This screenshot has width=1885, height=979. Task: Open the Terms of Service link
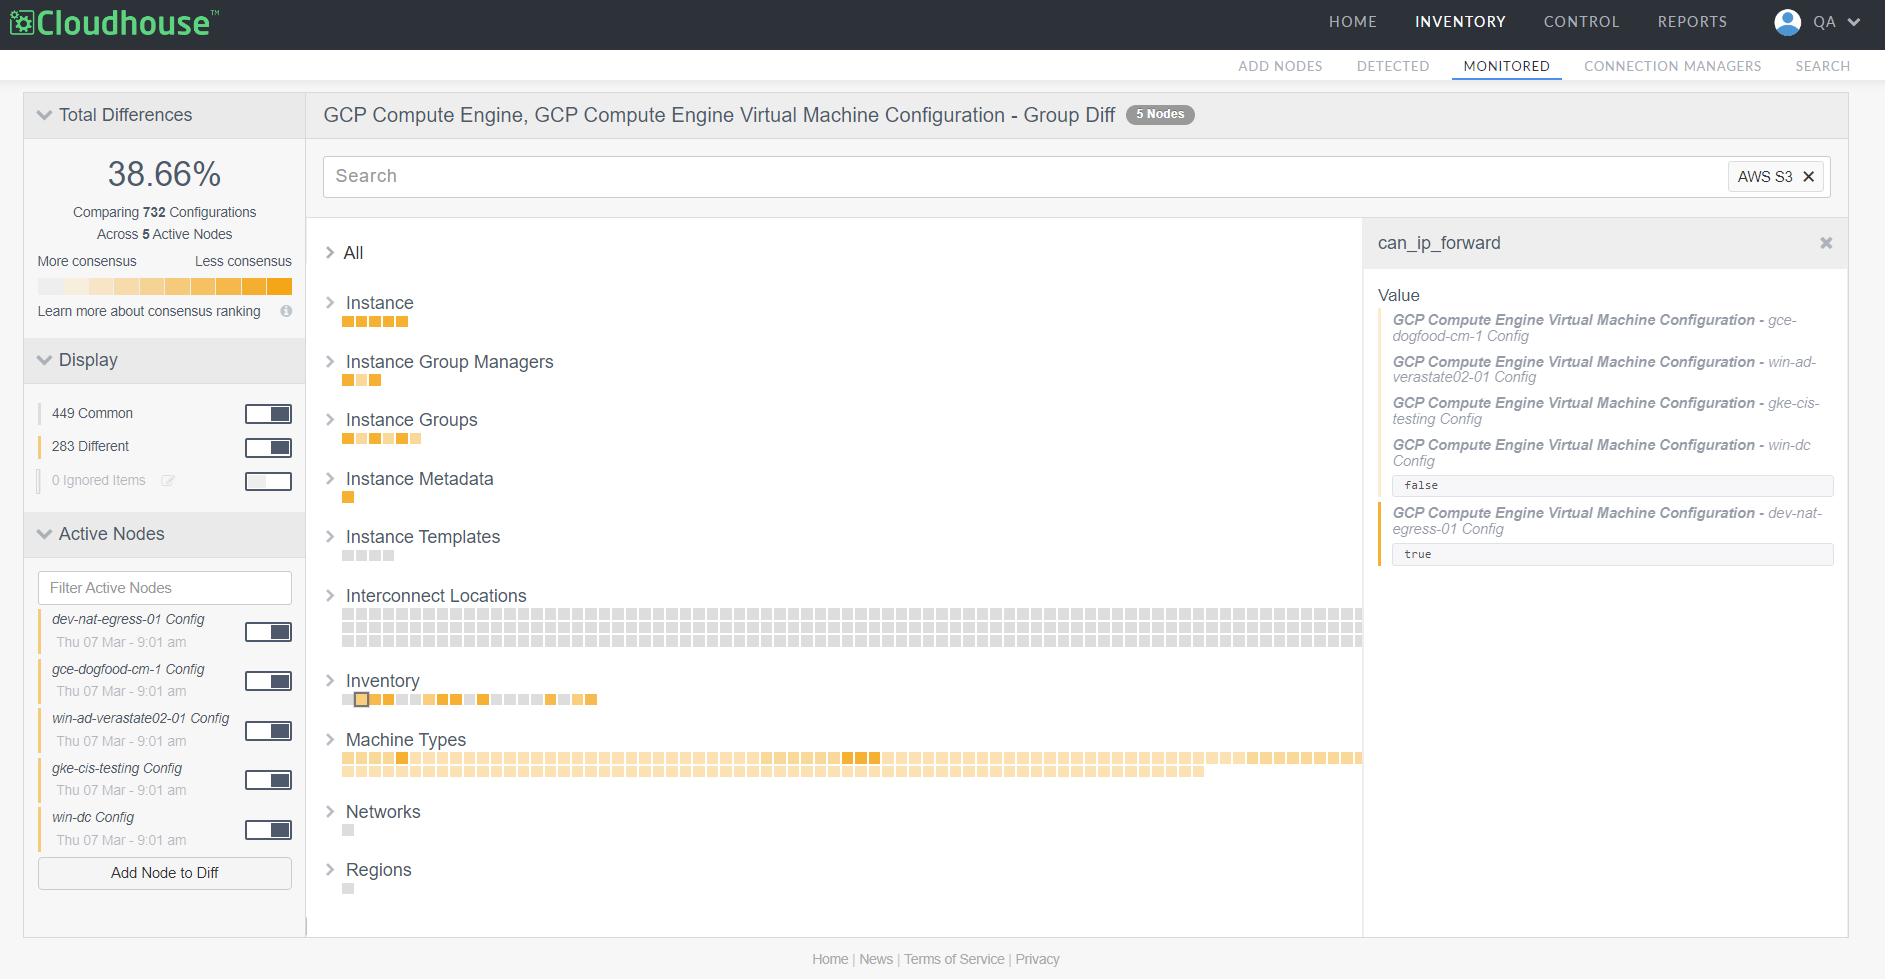(x=954, y=959)
